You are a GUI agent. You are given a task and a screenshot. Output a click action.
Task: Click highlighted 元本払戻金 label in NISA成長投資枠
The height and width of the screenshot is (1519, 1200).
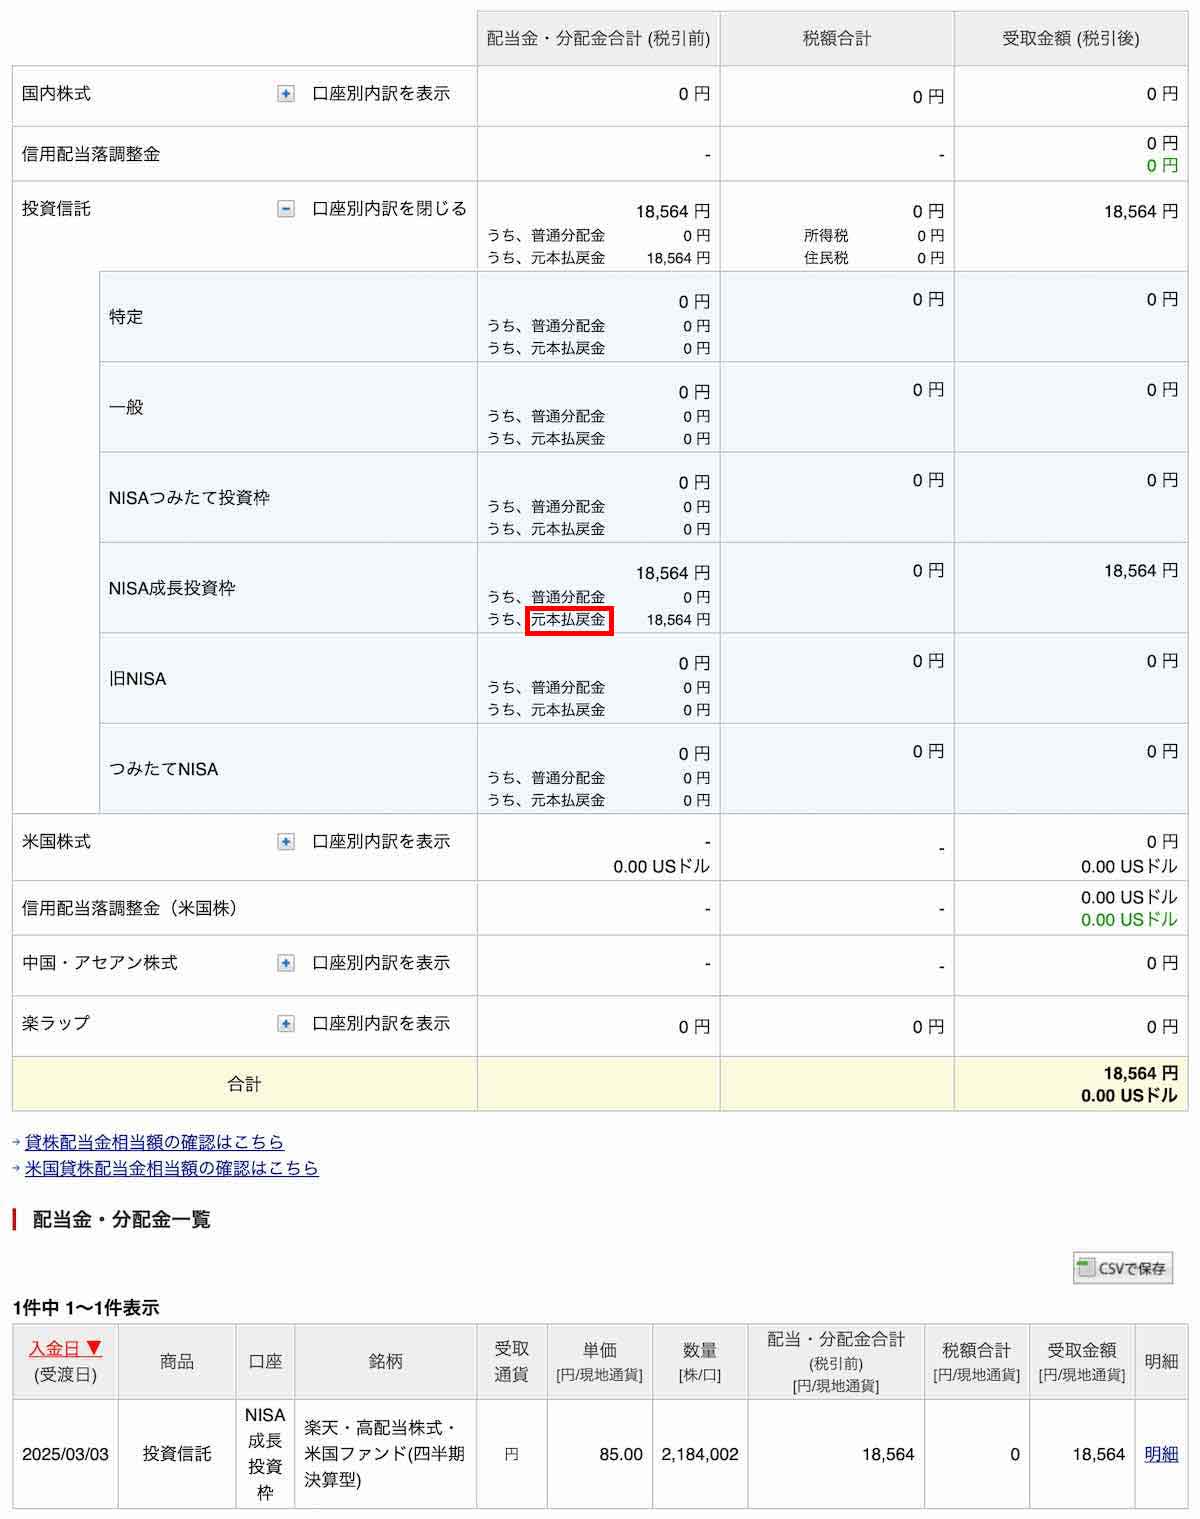[568, 620]
